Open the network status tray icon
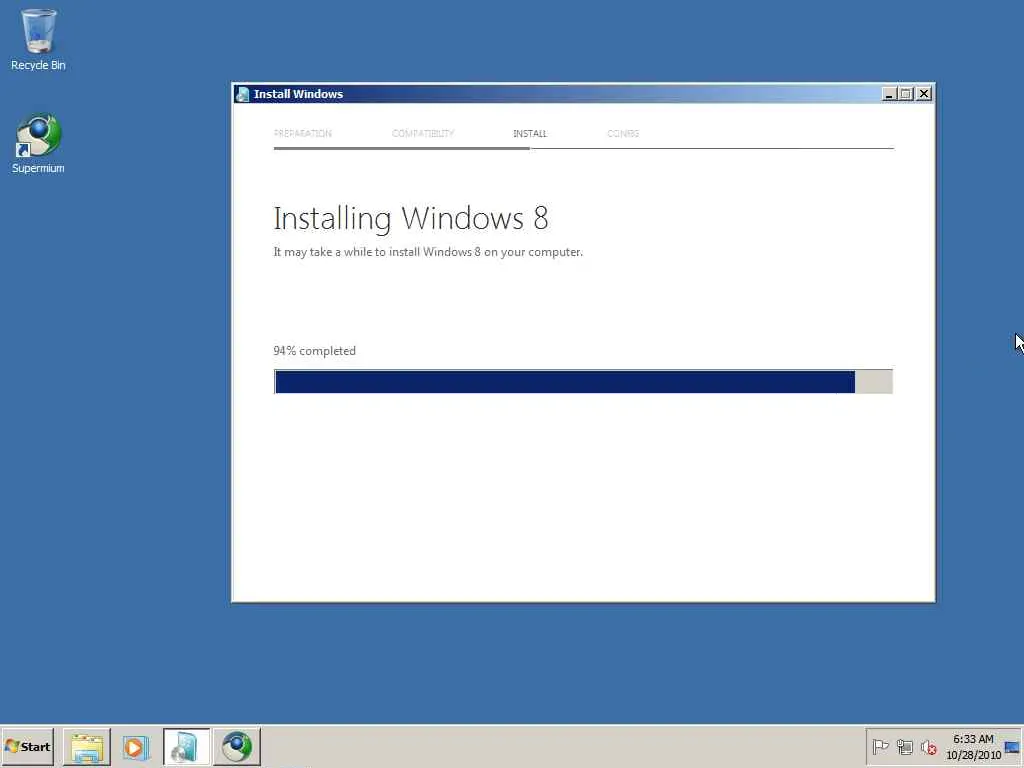The width and height of the screenshot is (1024, 768). [904, 746]
